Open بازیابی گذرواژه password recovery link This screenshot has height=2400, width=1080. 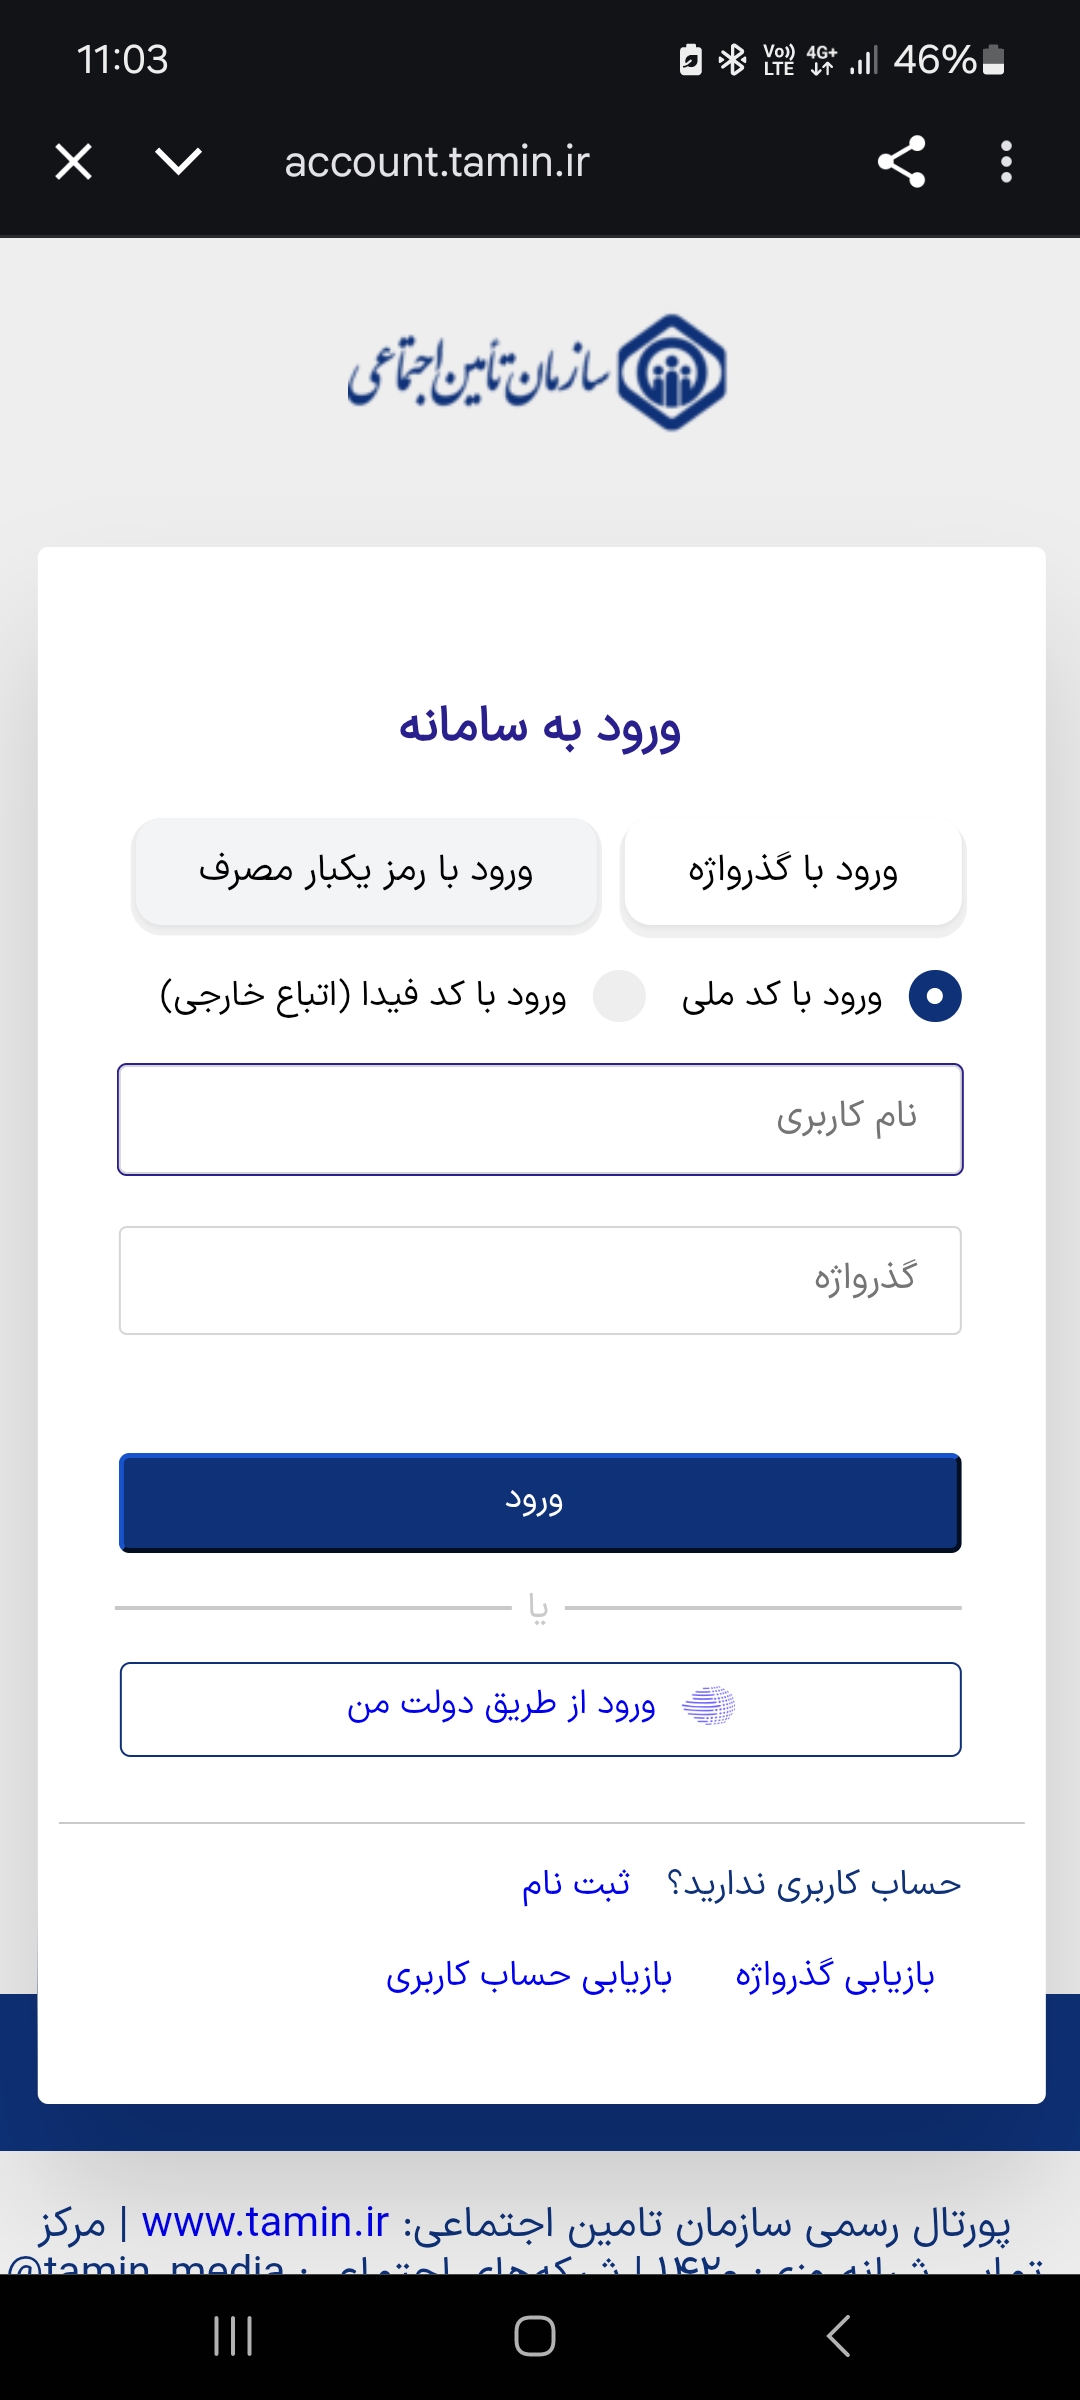[835, 1977]
